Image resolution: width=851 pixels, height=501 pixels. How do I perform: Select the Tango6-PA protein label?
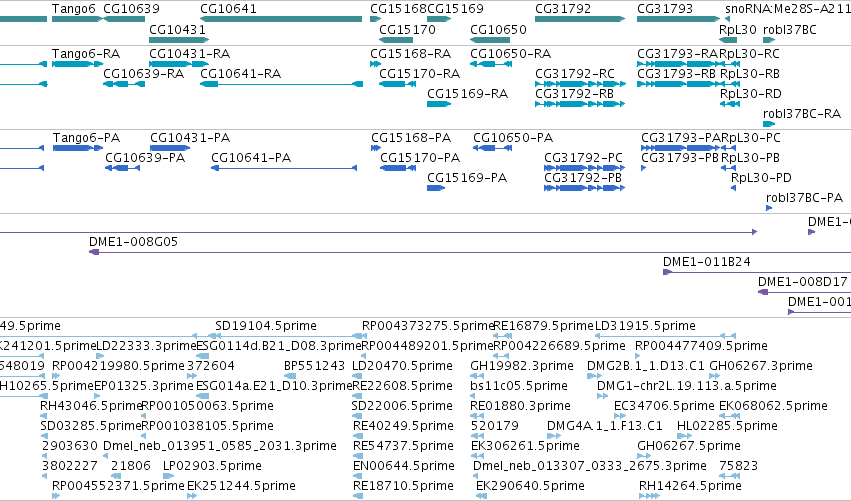click(86, 138)
